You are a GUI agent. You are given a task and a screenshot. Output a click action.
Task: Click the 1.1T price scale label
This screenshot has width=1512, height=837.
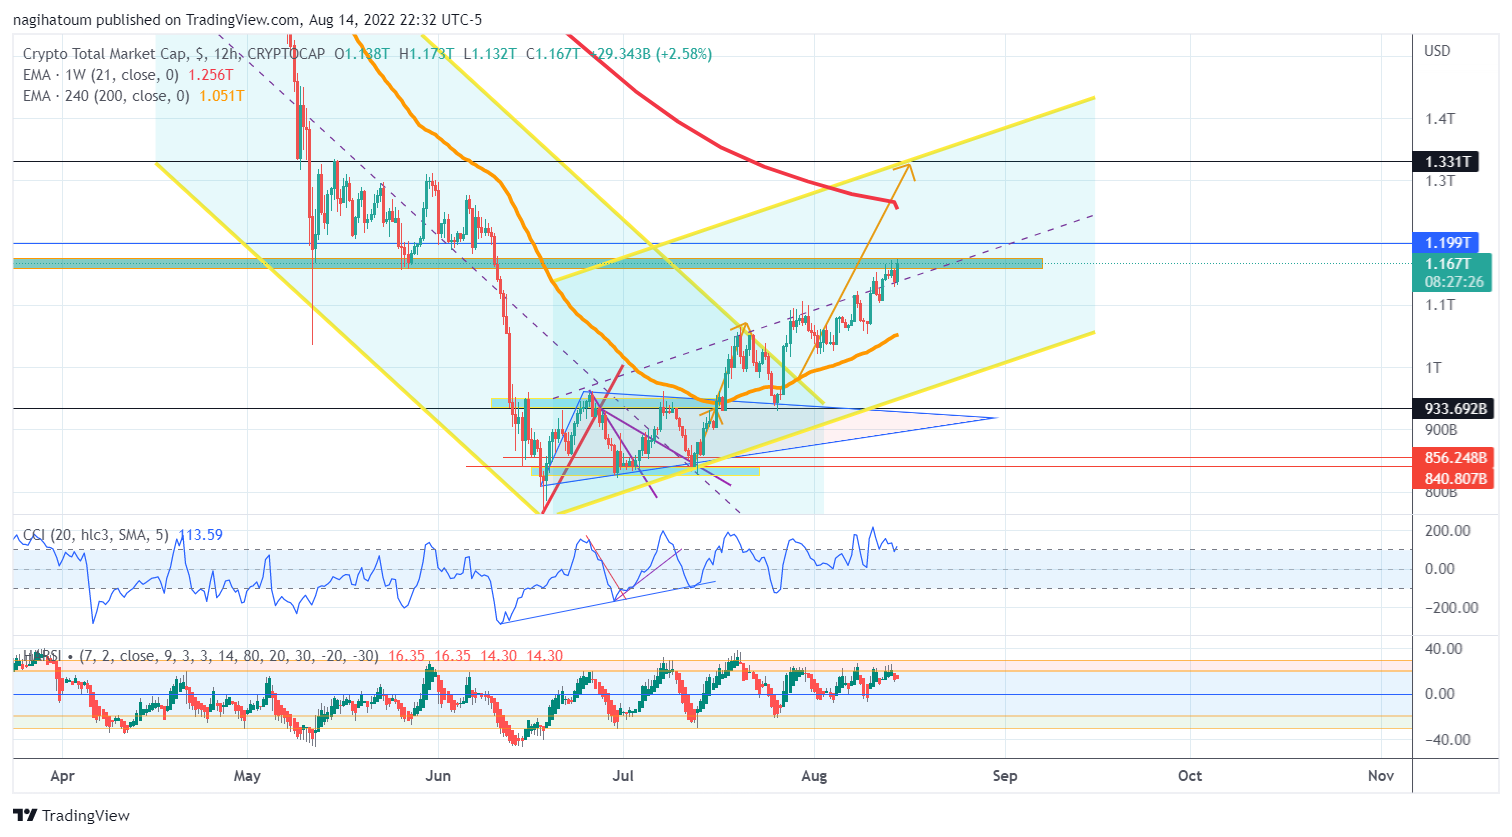pos(1440,305)
